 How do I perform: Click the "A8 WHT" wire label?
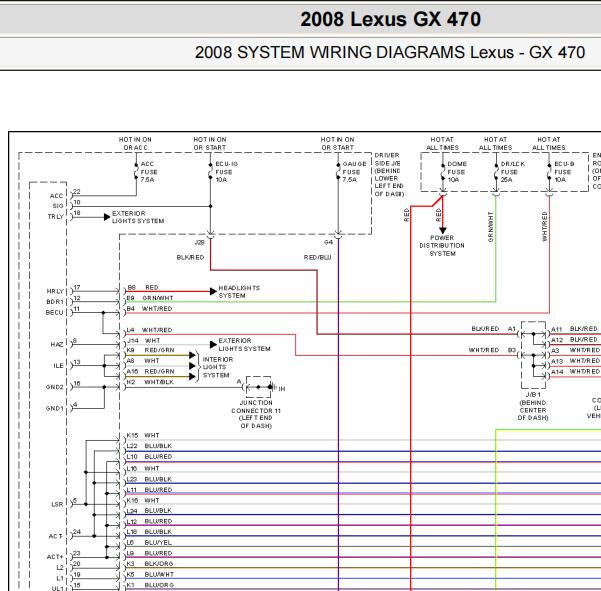click(x=143, y=361)
